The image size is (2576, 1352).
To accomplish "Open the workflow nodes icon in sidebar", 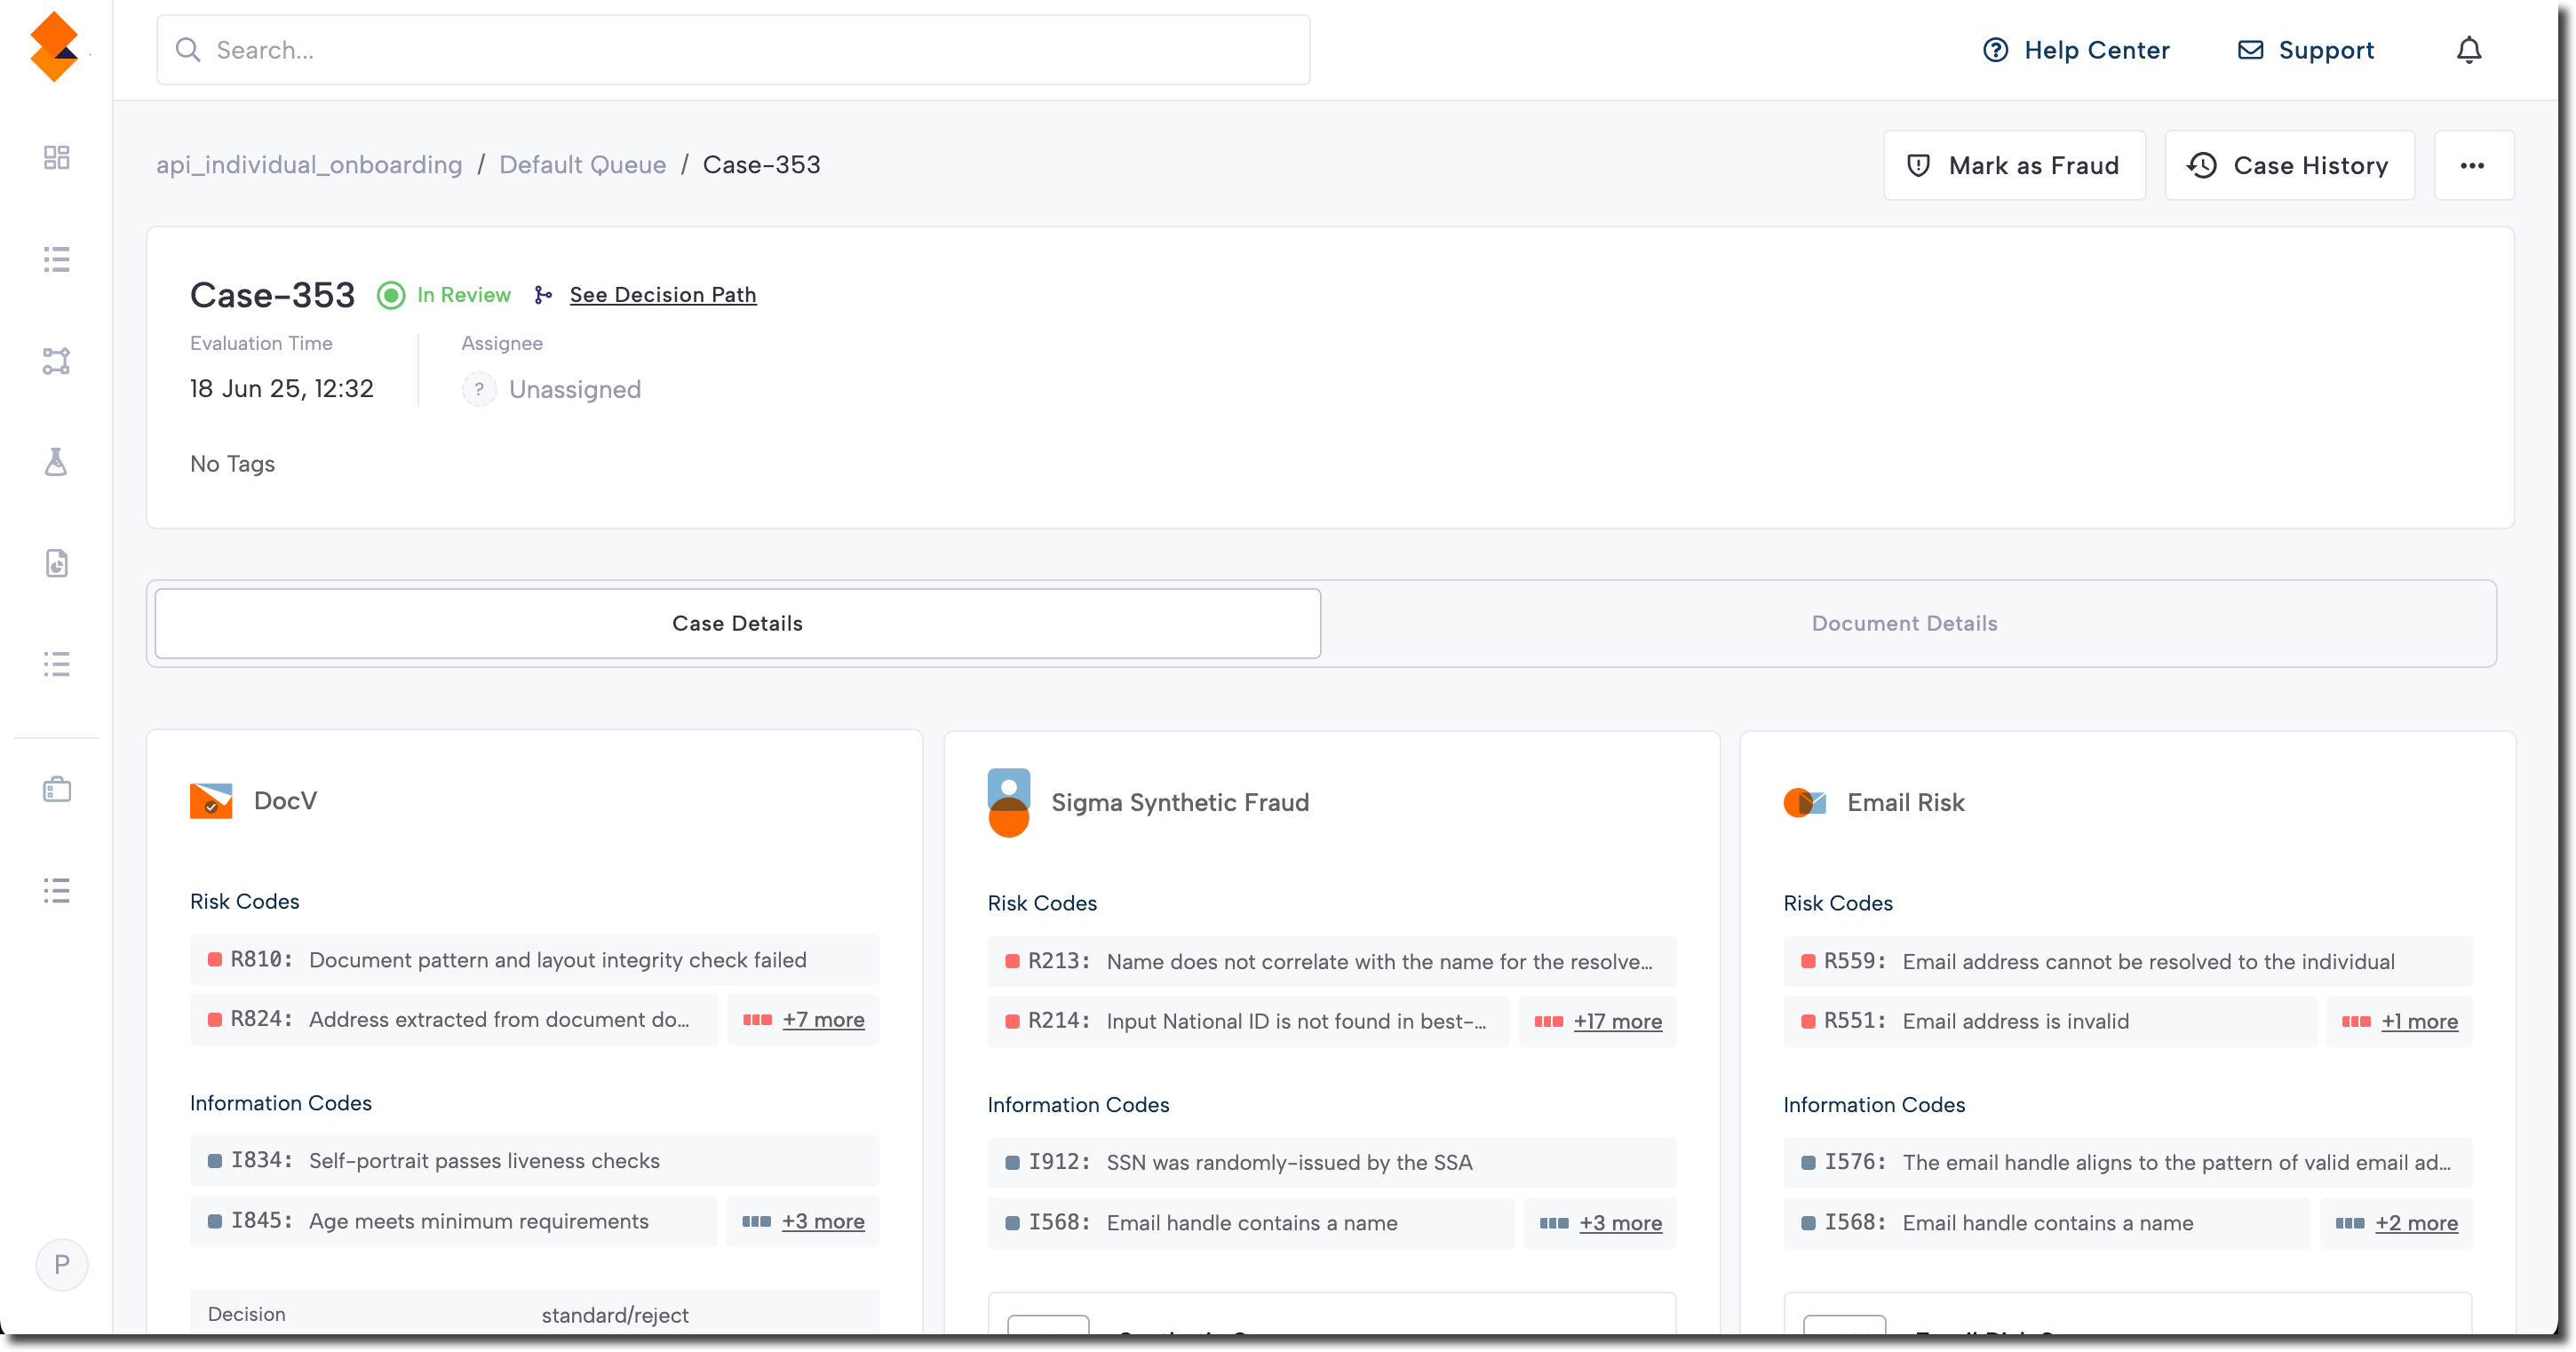I will [57, 361].
